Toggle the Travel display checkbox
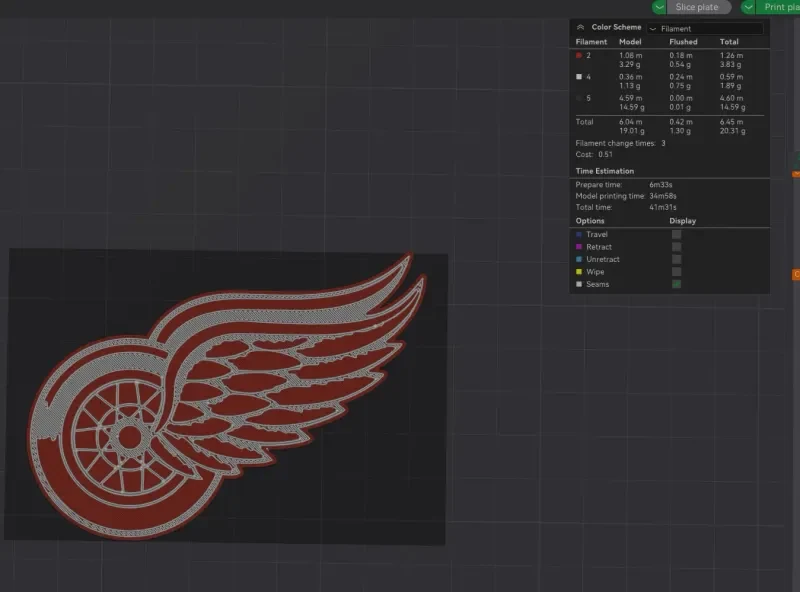This screenshot has width=800, height=592. click(x=677, y=234)
